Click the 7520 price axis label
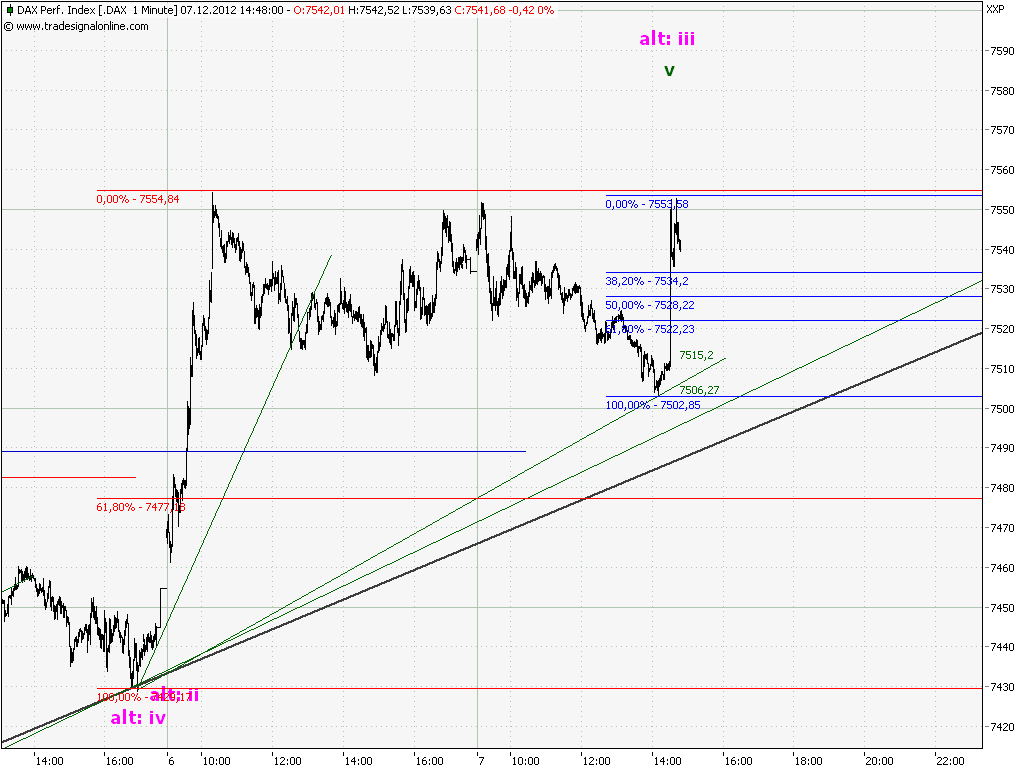1024x768 pixels. point(1002,329)
